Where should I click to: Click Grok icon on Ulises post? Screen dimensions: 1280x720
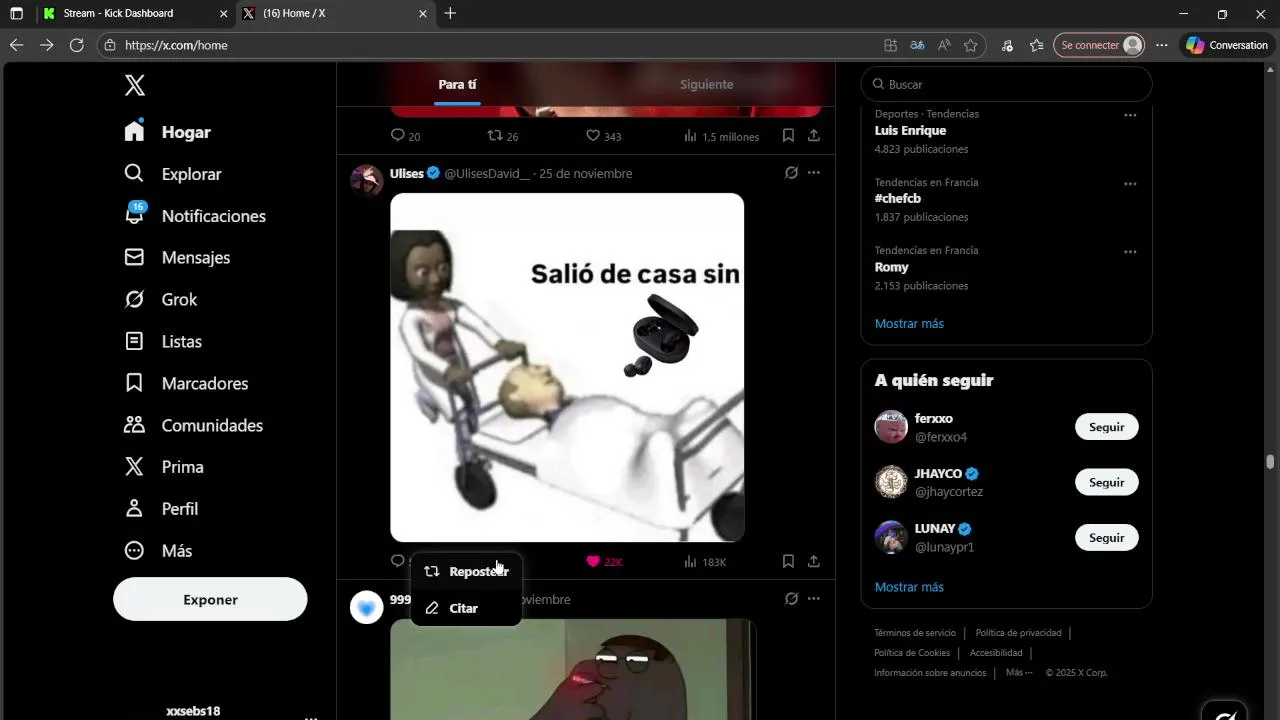[791, 173]
